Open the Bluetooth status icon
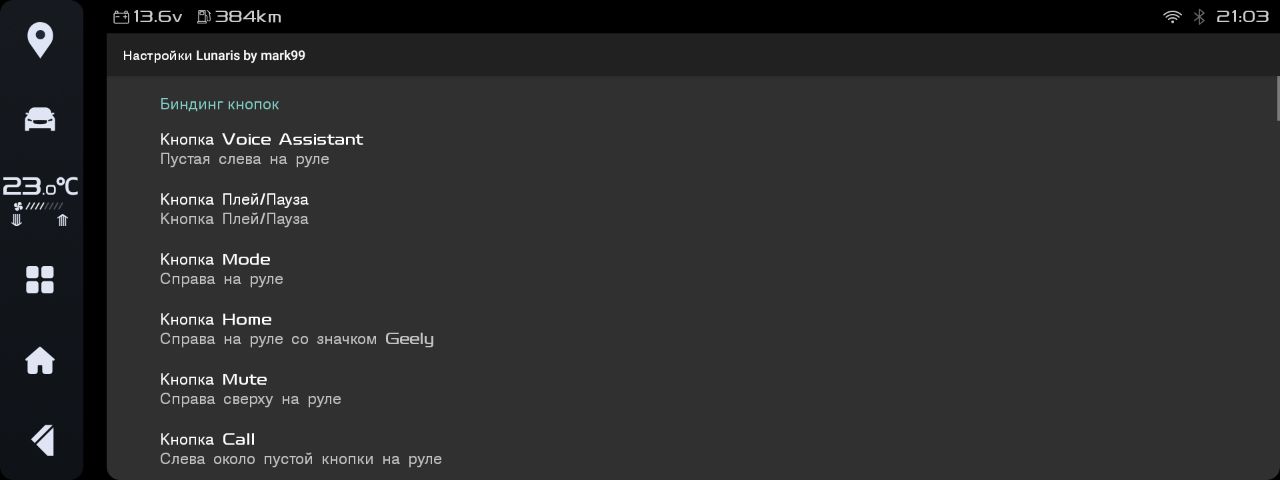Screen dimensions: 1280x480 click(x=1199, y=17)
